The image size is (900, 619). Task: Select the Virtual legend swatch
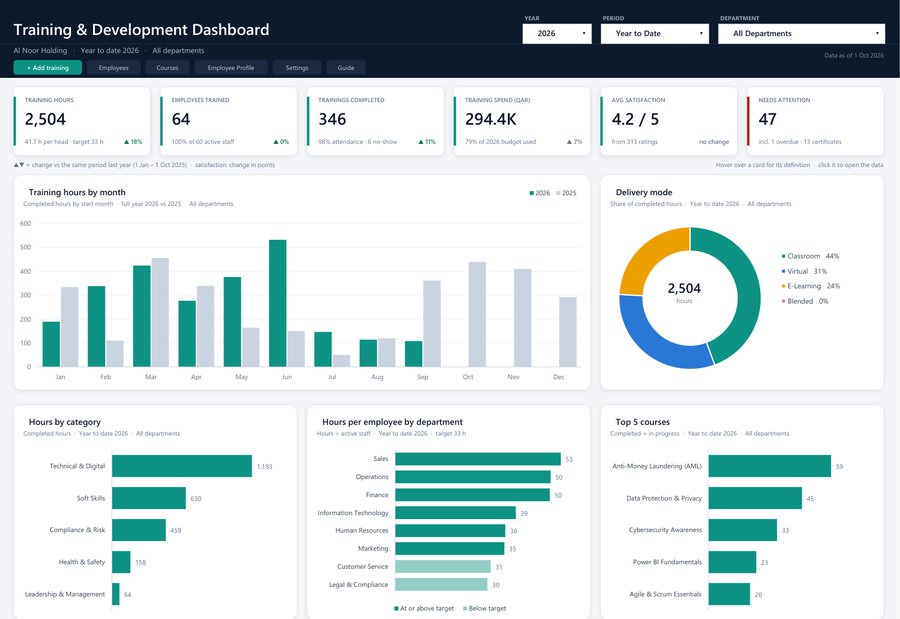(x=783, y=271)
